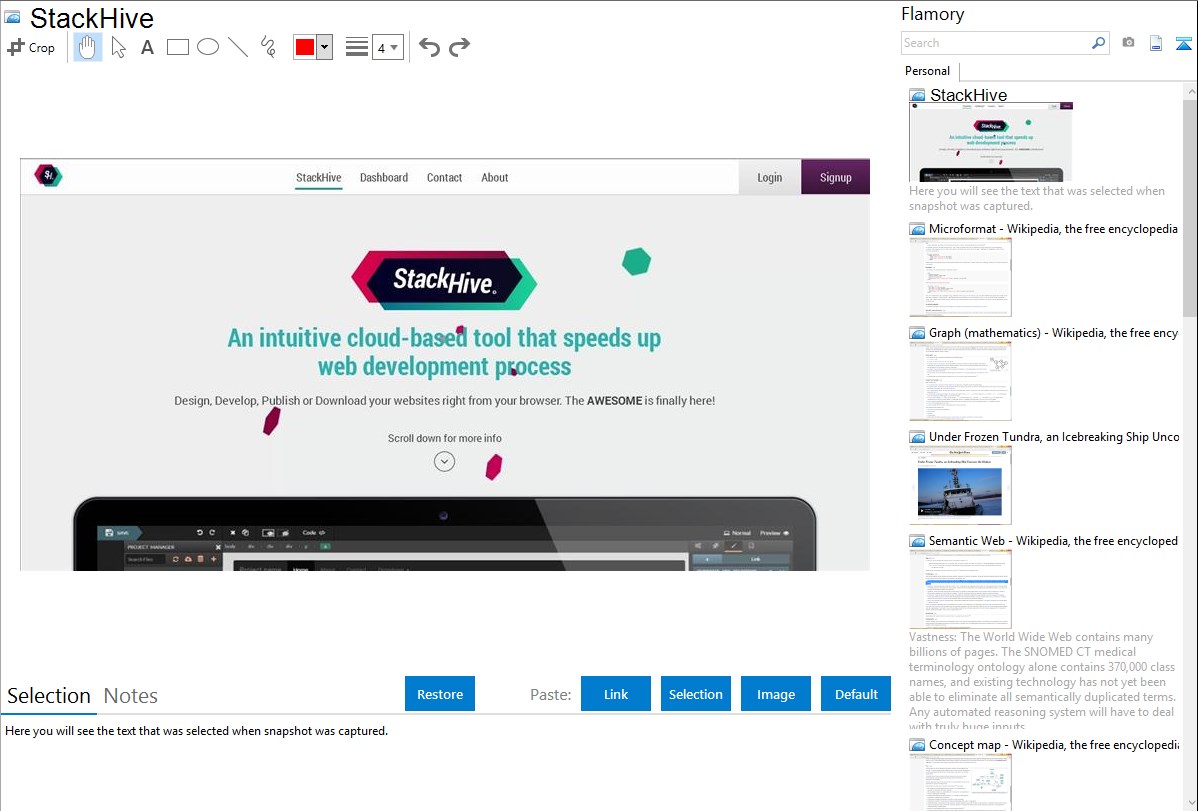This screenshot has width=1198, height=811.
Task: Click Semantic Web - Wikipedia snapshot title
Action: click(x=1053, y=540)
